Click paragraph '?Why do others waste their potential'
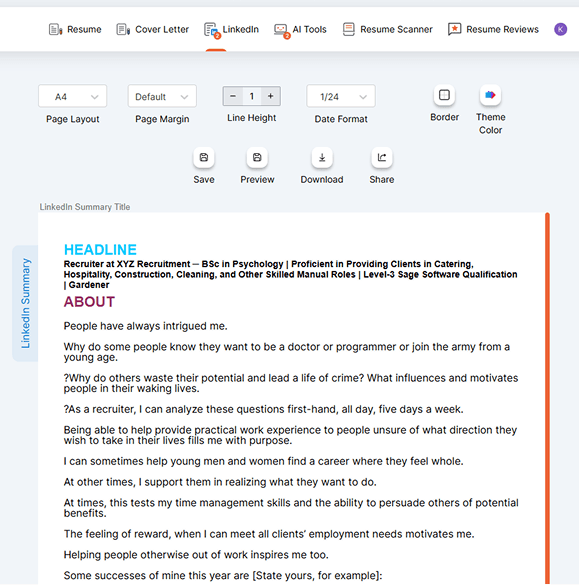 291,383
